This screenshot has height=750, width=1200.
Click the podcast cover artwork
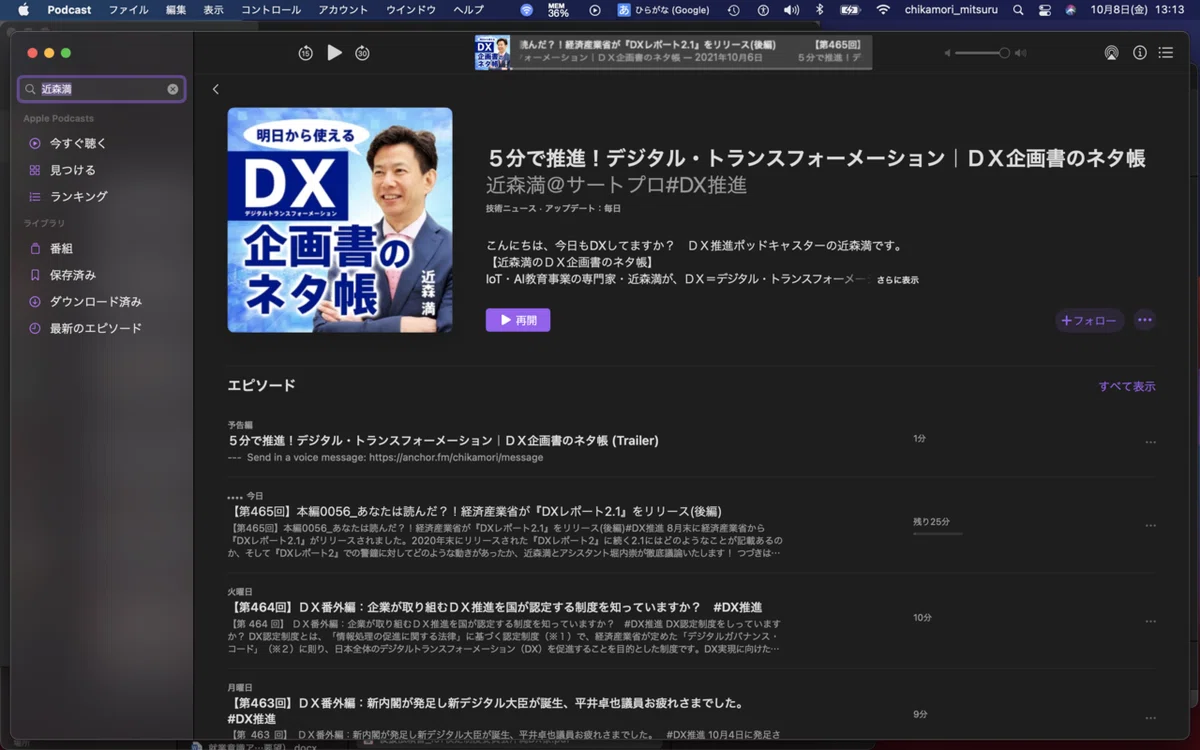click(x=340, y=220)
